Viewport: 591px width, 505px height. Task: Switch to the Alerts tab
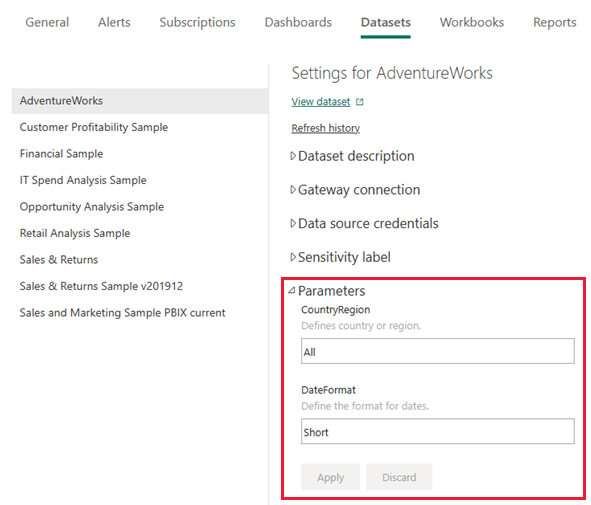(x=114, y=23)
